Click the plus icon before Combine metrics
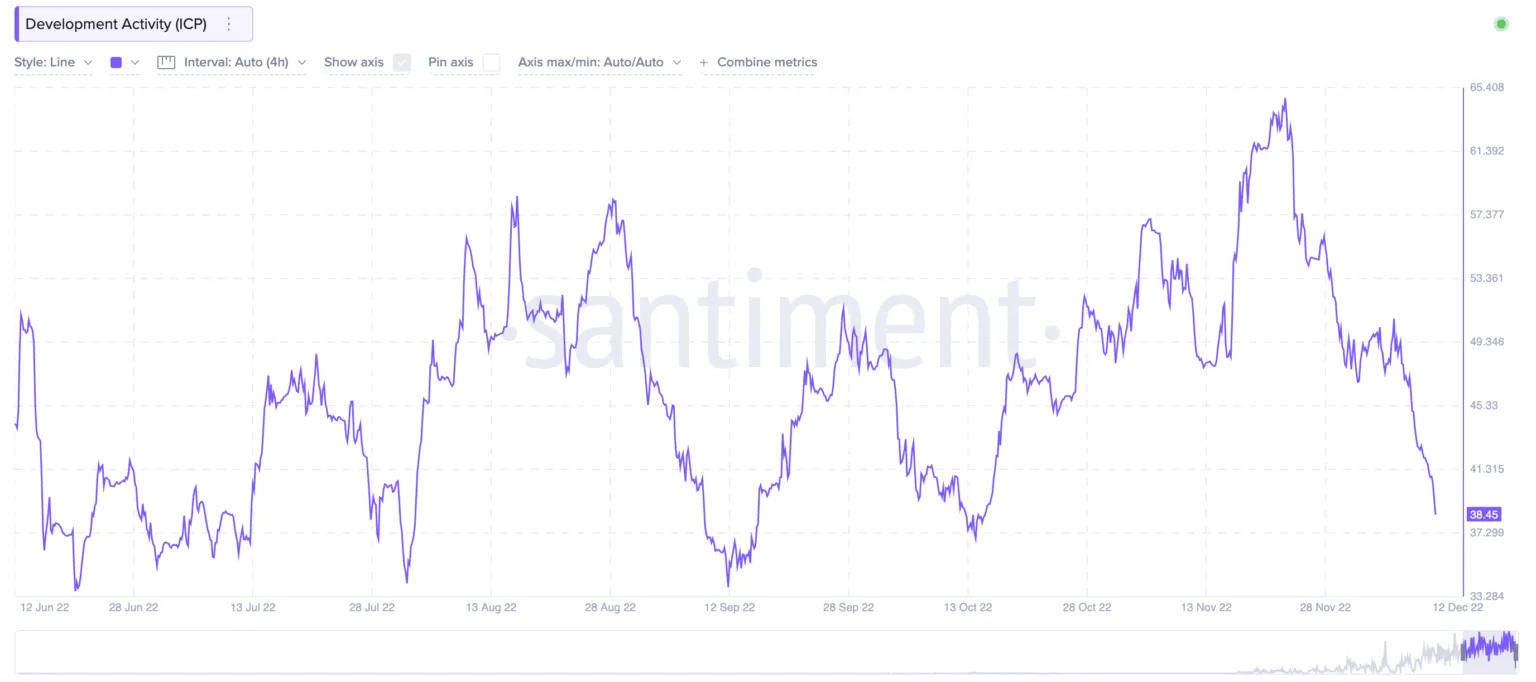The height and width of the screenshot is (682, 1536). point(704,62)
